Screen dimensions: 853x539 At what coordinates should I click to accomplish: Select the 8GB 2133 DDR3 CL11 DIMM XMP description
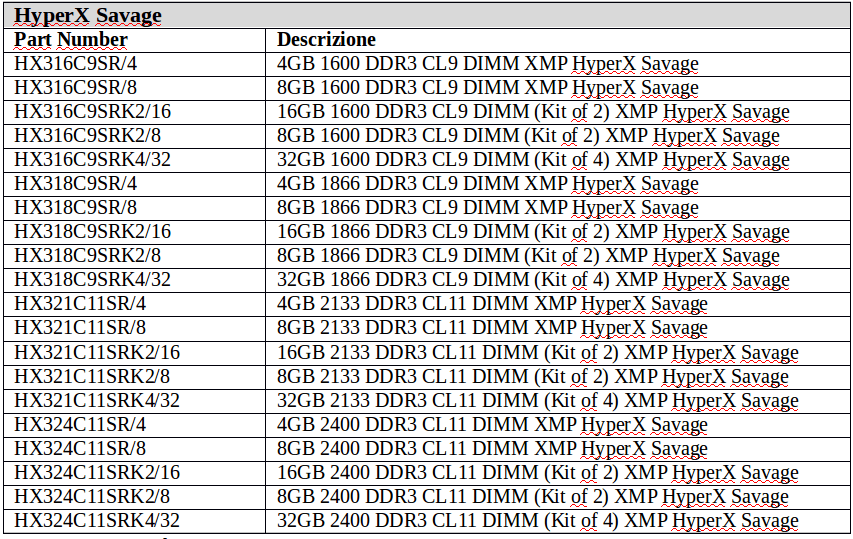492,328
